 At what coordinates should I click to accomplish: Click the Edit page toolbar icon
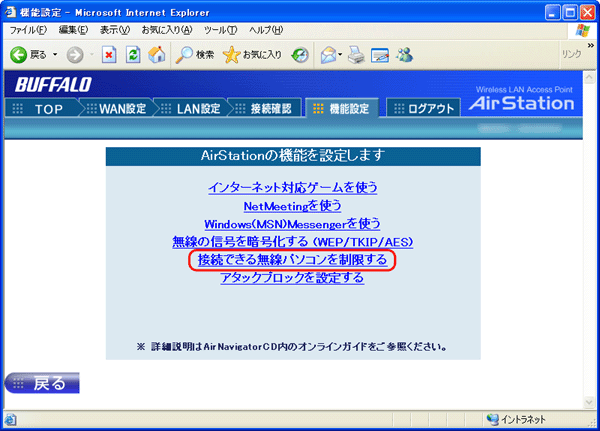tap(380, 56)
